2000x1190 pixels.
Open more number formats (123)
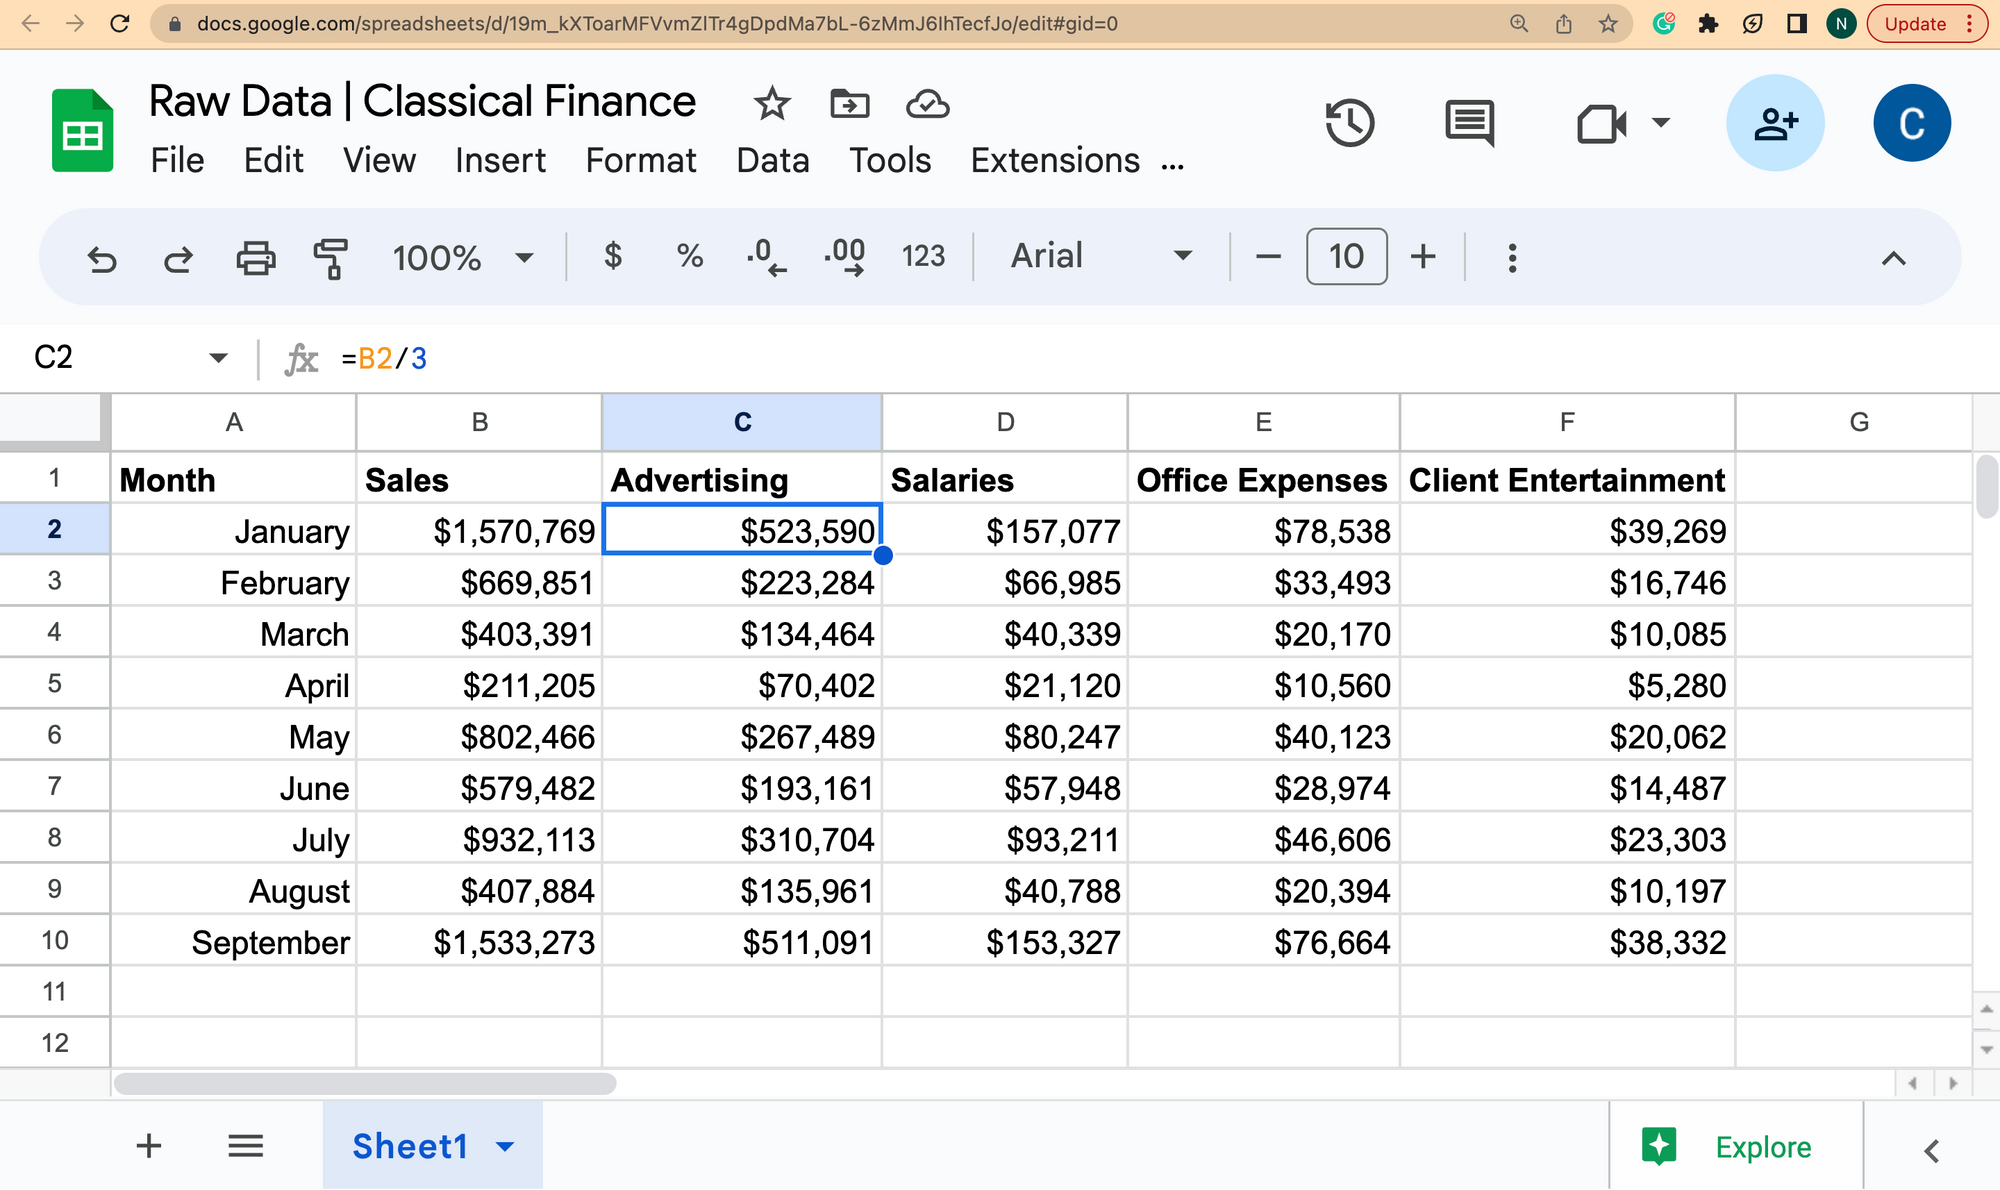923,257
